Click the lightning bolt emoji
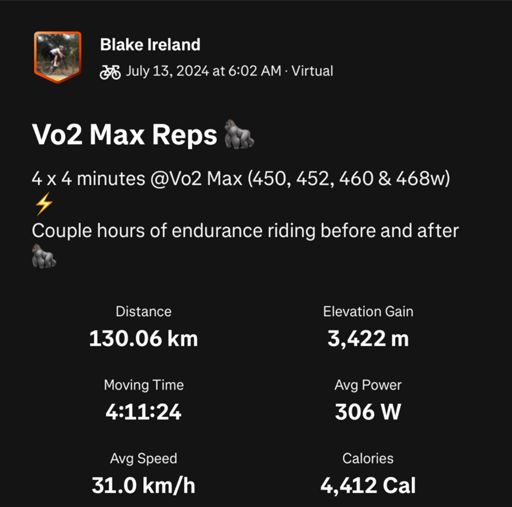Screen dimensions: 512x507 (x=44, y=204)
